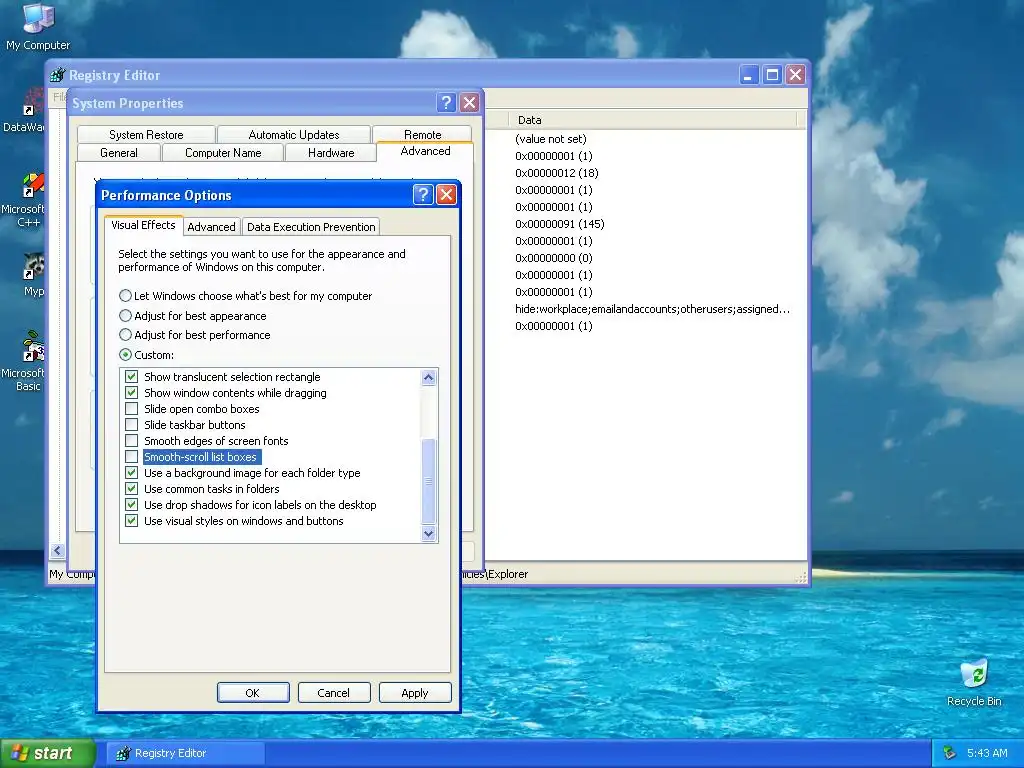Click scroll up arrow in visual effects list
This screenshot has width=1024, height=768.
(x=428, y=377)
